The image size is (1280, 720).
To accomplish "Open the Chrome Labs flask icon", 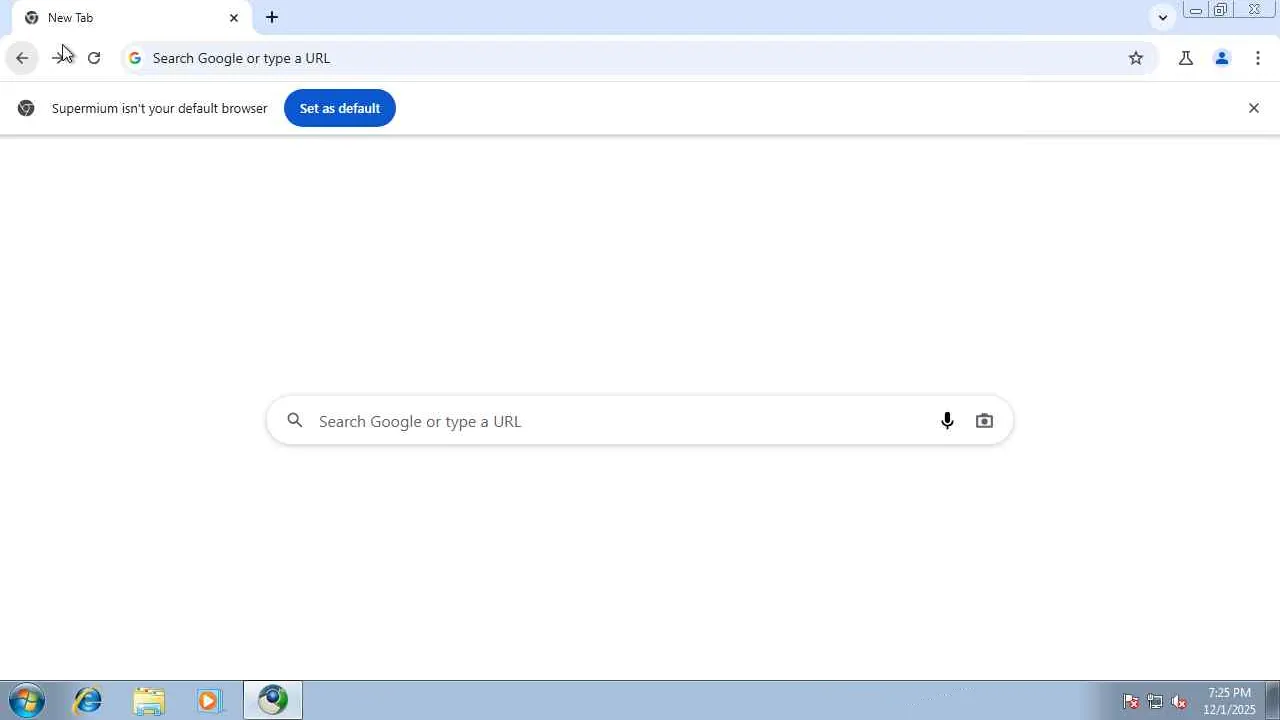I will point(1186,58).
